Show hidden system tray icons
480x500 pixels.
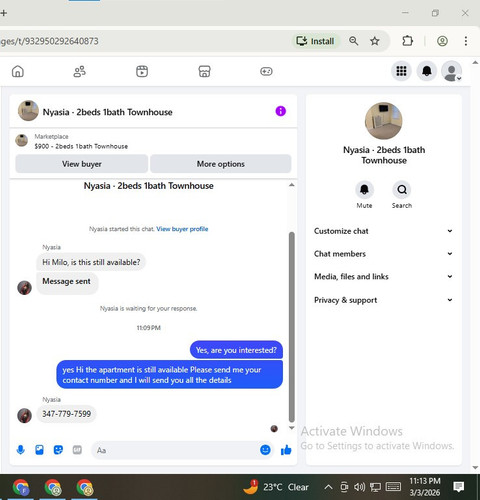(x=328, y=487)
